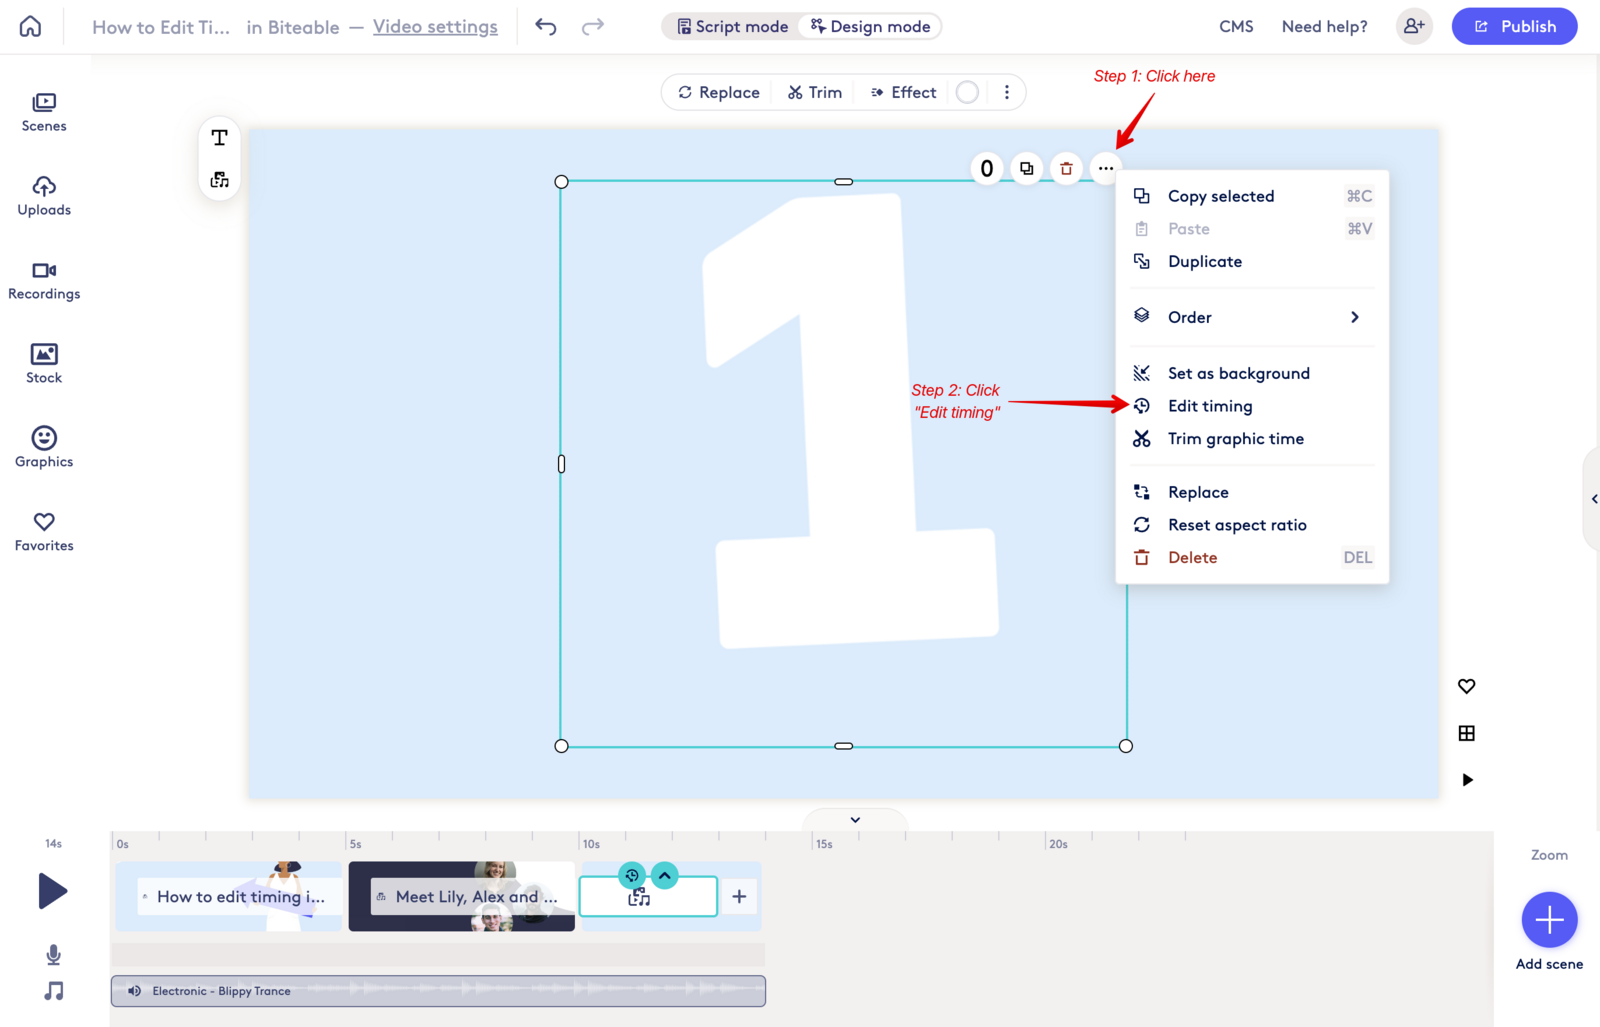Preview the scene with the small play icon
The height and width of the screenshot is (1027, 1600).
(x=1467, y=780)
